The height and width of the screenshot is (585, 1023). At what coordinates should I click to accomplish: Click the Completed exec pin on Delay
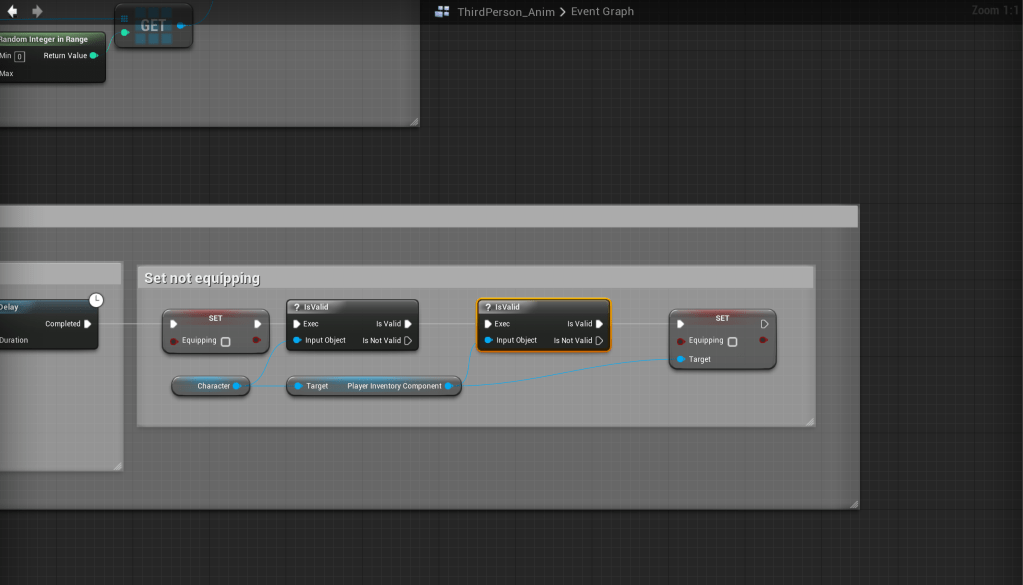87,323
